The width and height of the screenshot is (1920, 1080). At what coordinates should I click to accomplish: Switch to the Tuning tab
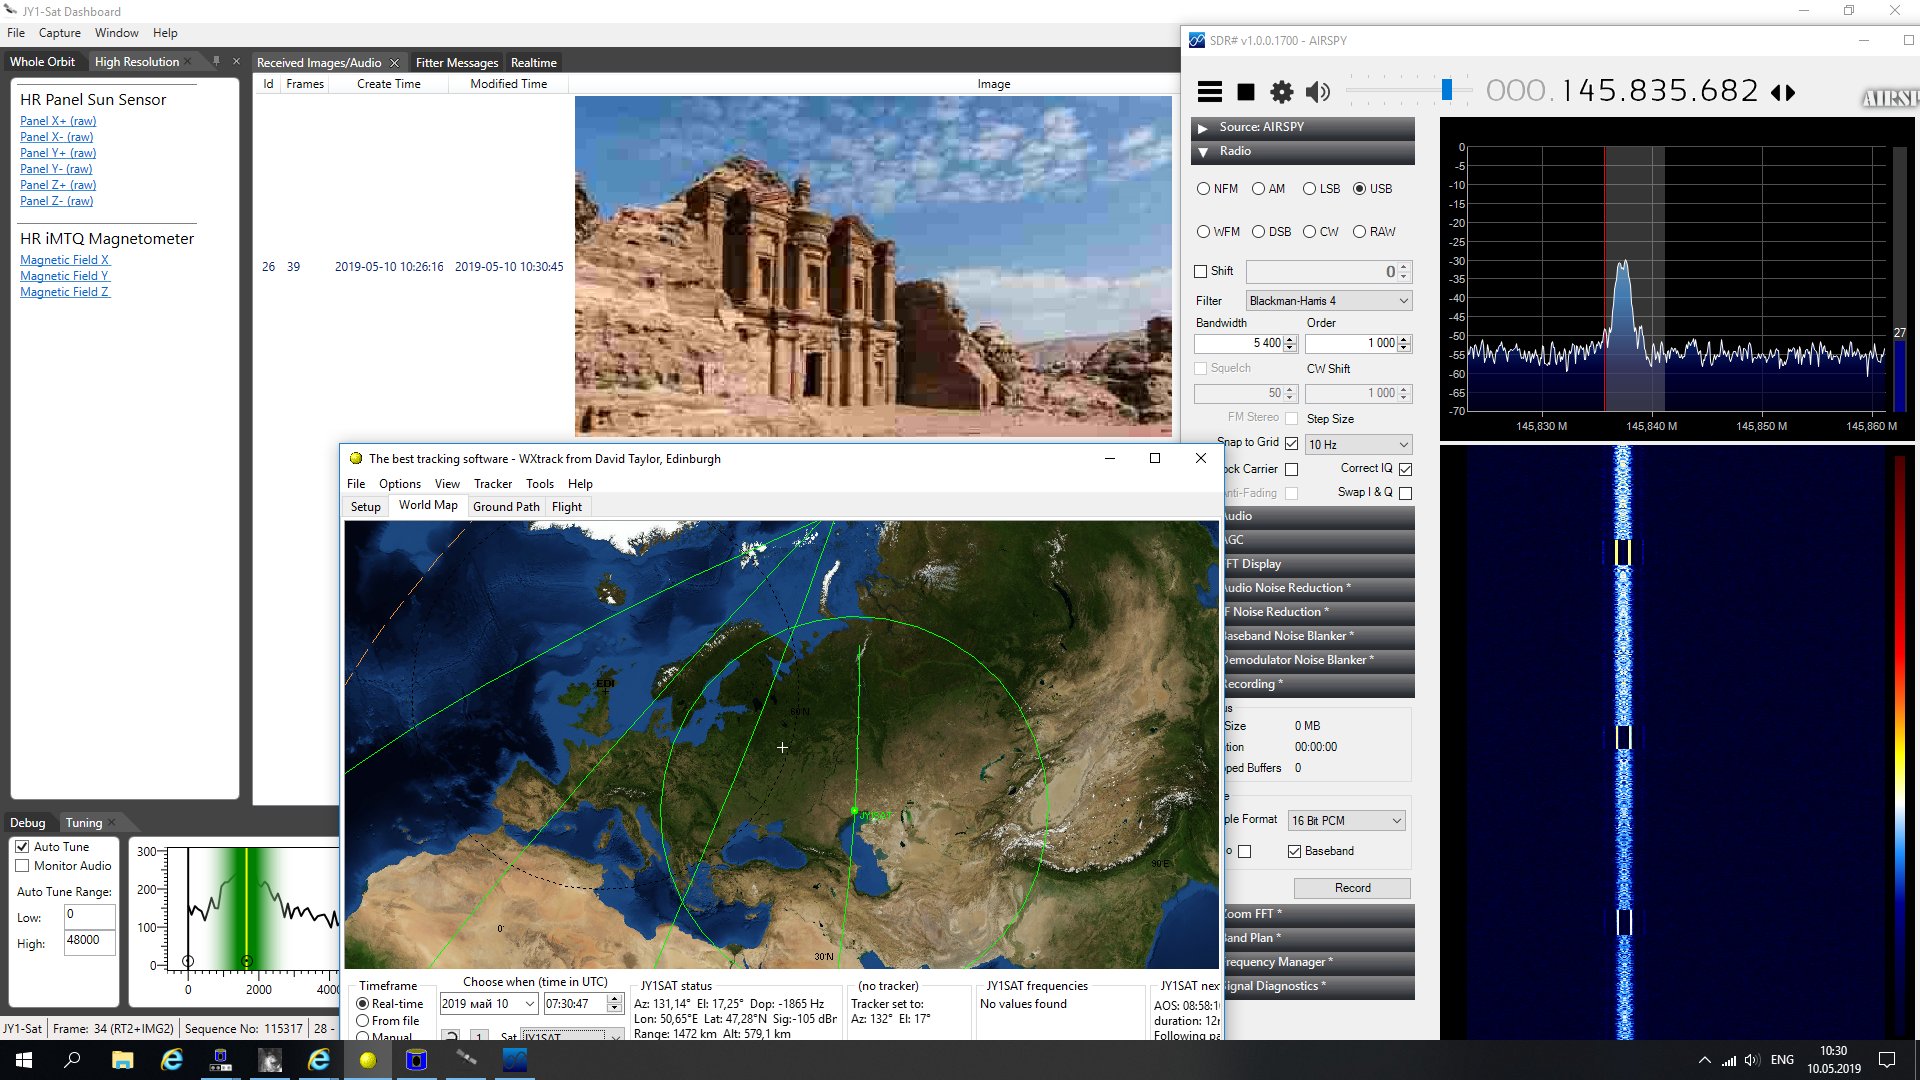tap(84, 823)
